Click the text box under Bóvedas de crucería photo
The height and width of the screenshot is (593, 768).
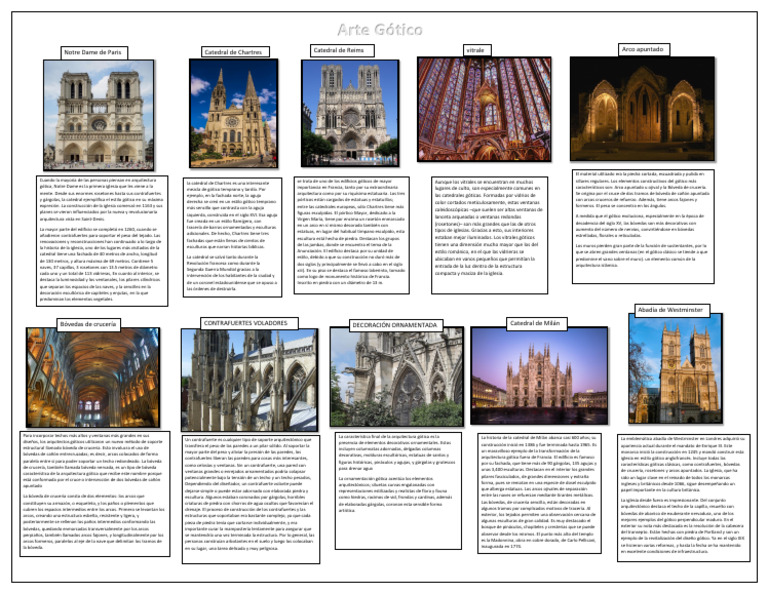(x=95, y=494)
